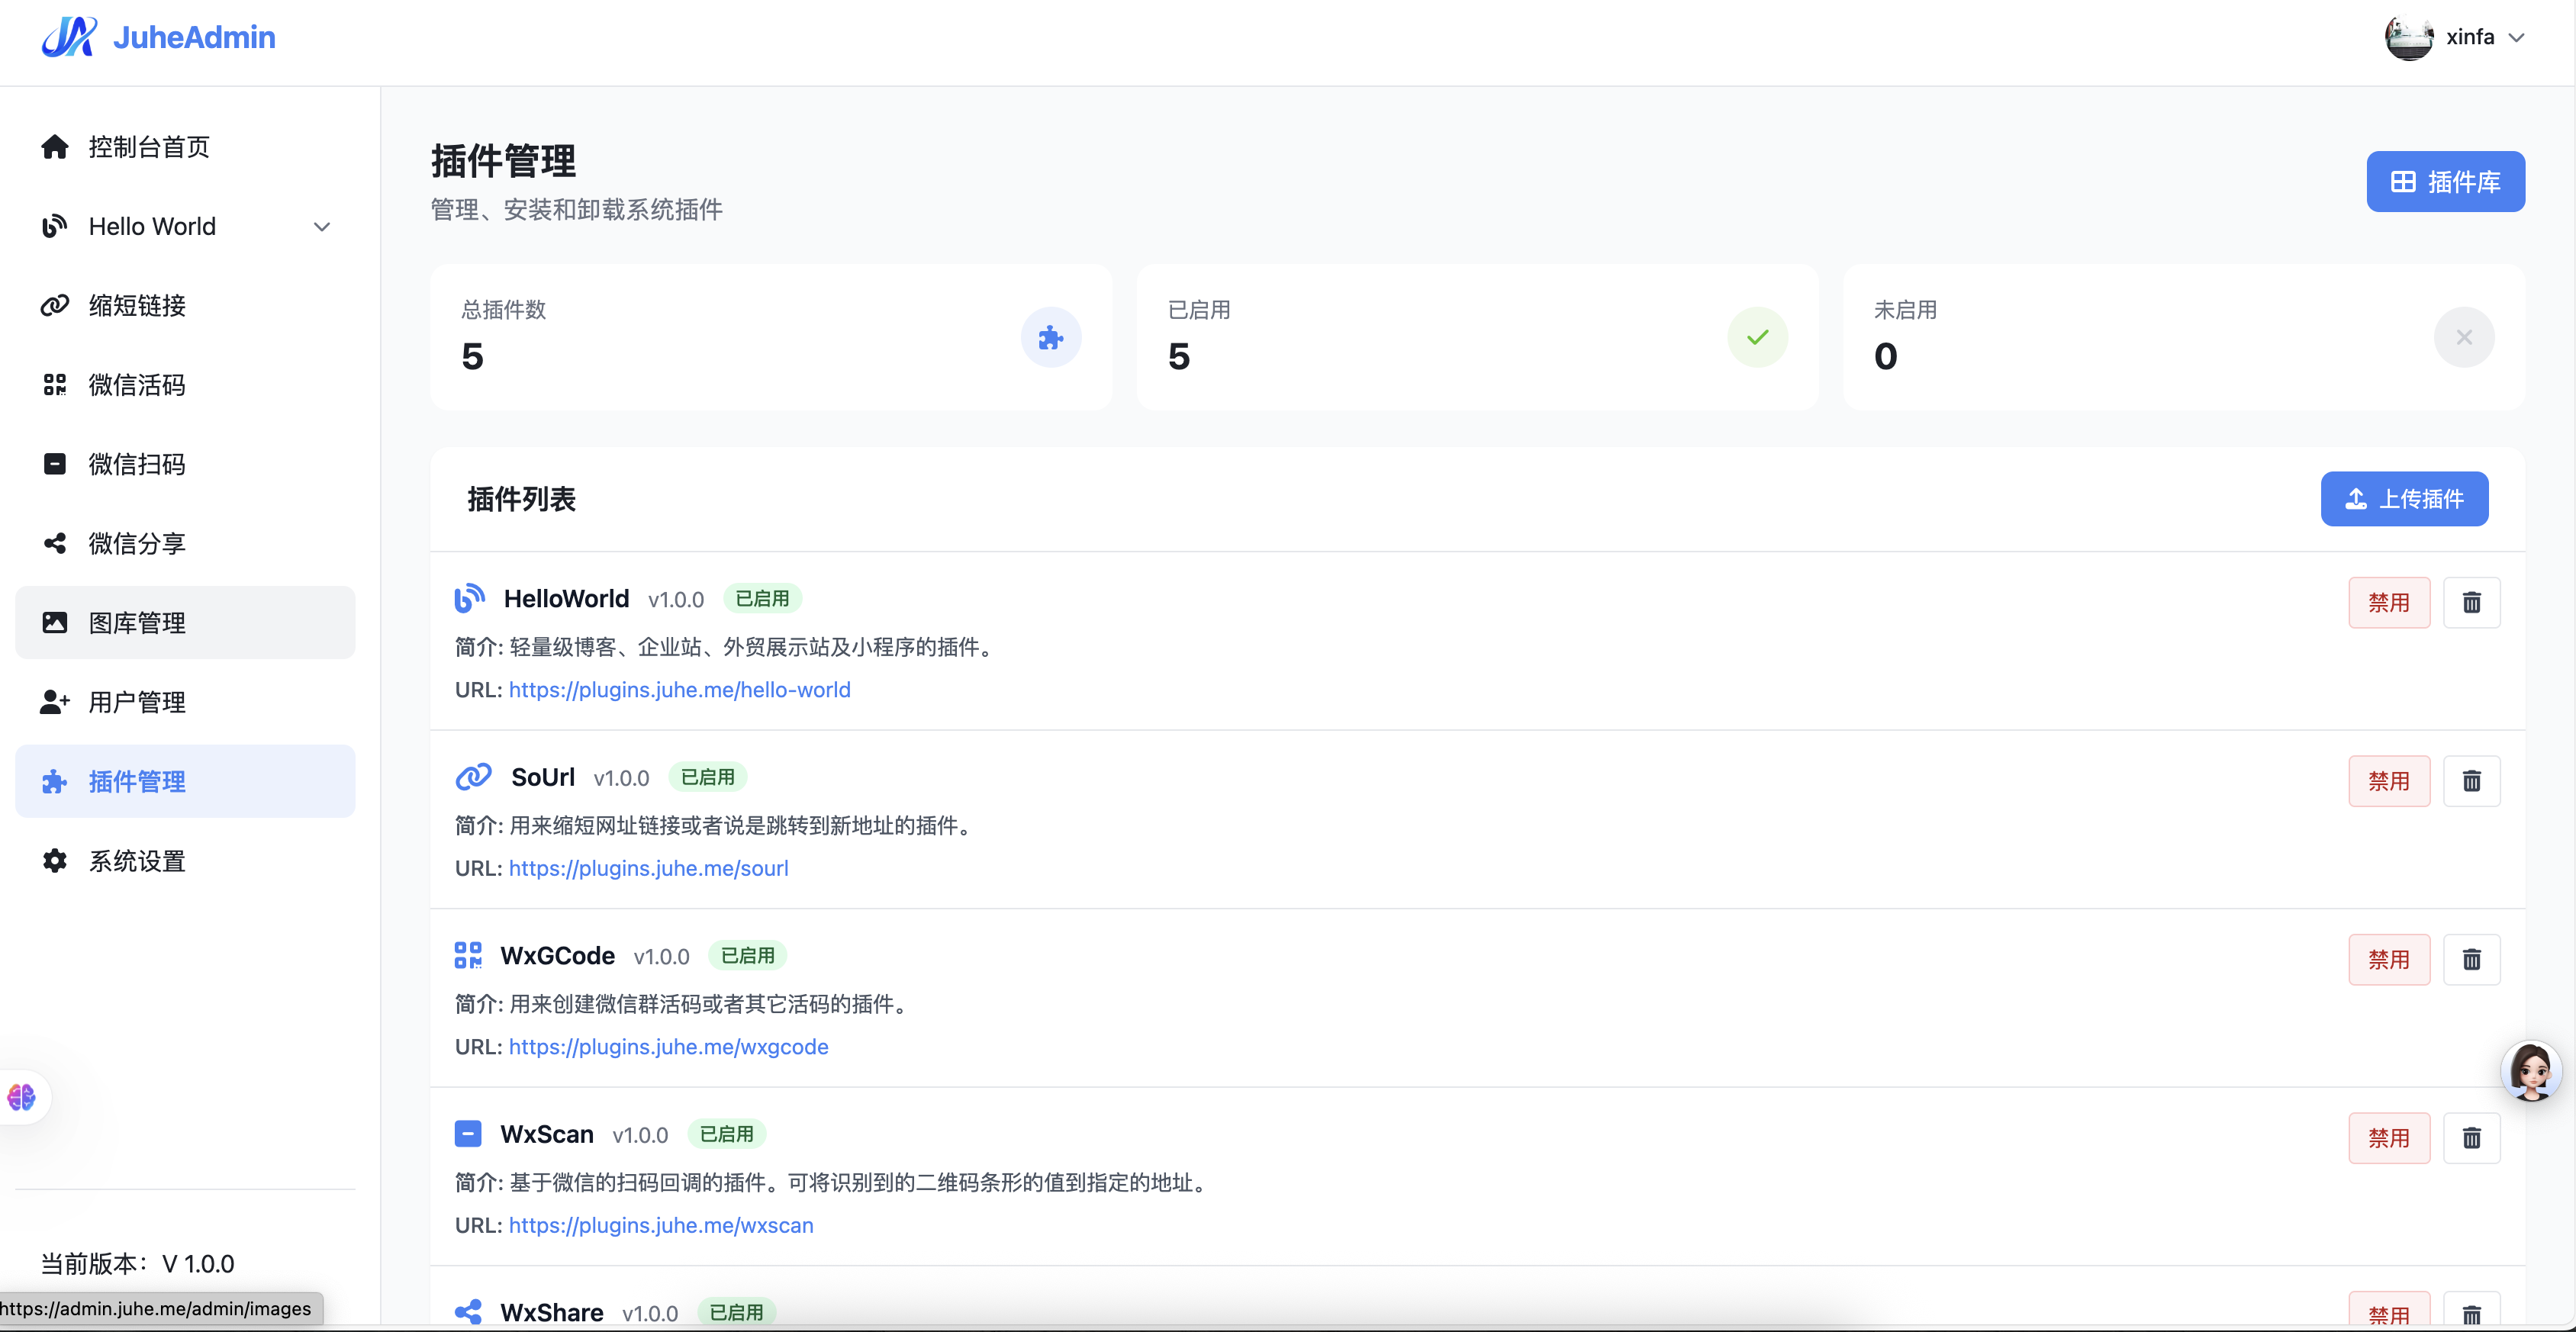Open the 微信活码 menu item
This screenshot has height=1332, width=2576.
185,385
